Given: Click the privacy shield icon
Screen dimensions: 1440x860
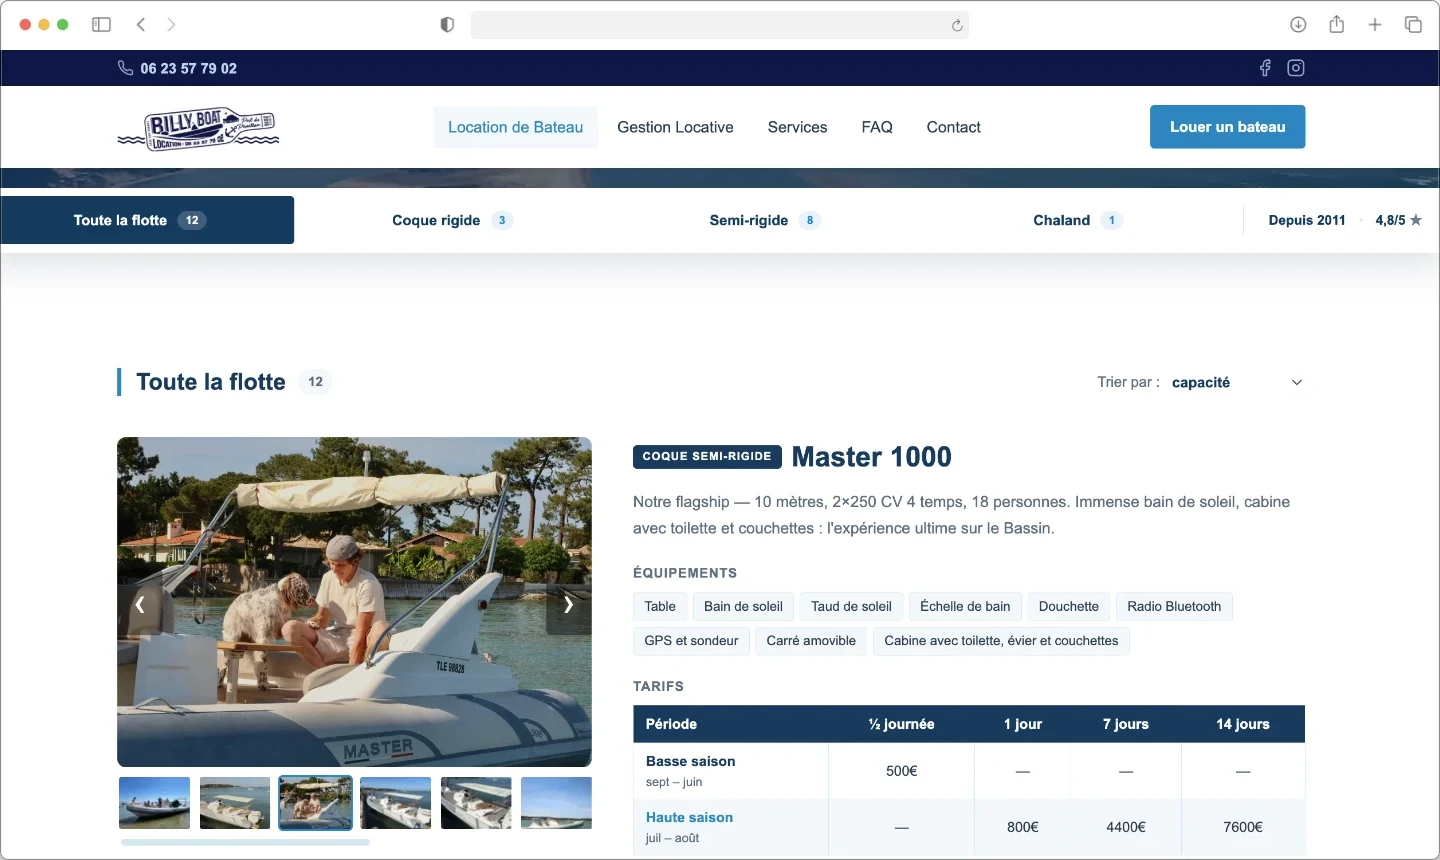Looking at the screenshot, I should (x=447, y=25).
